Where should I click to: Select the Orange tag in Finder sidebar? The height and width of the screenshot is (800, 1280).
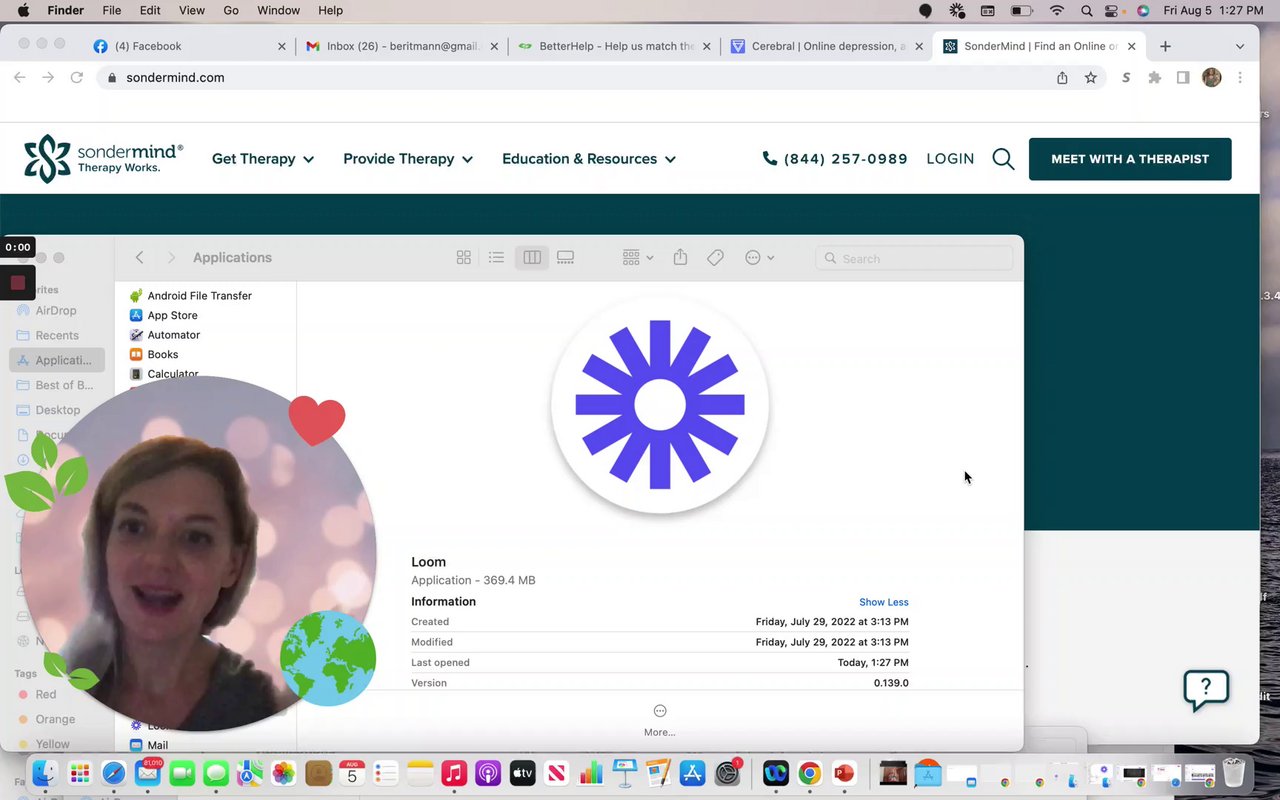[x=55, y=720]
